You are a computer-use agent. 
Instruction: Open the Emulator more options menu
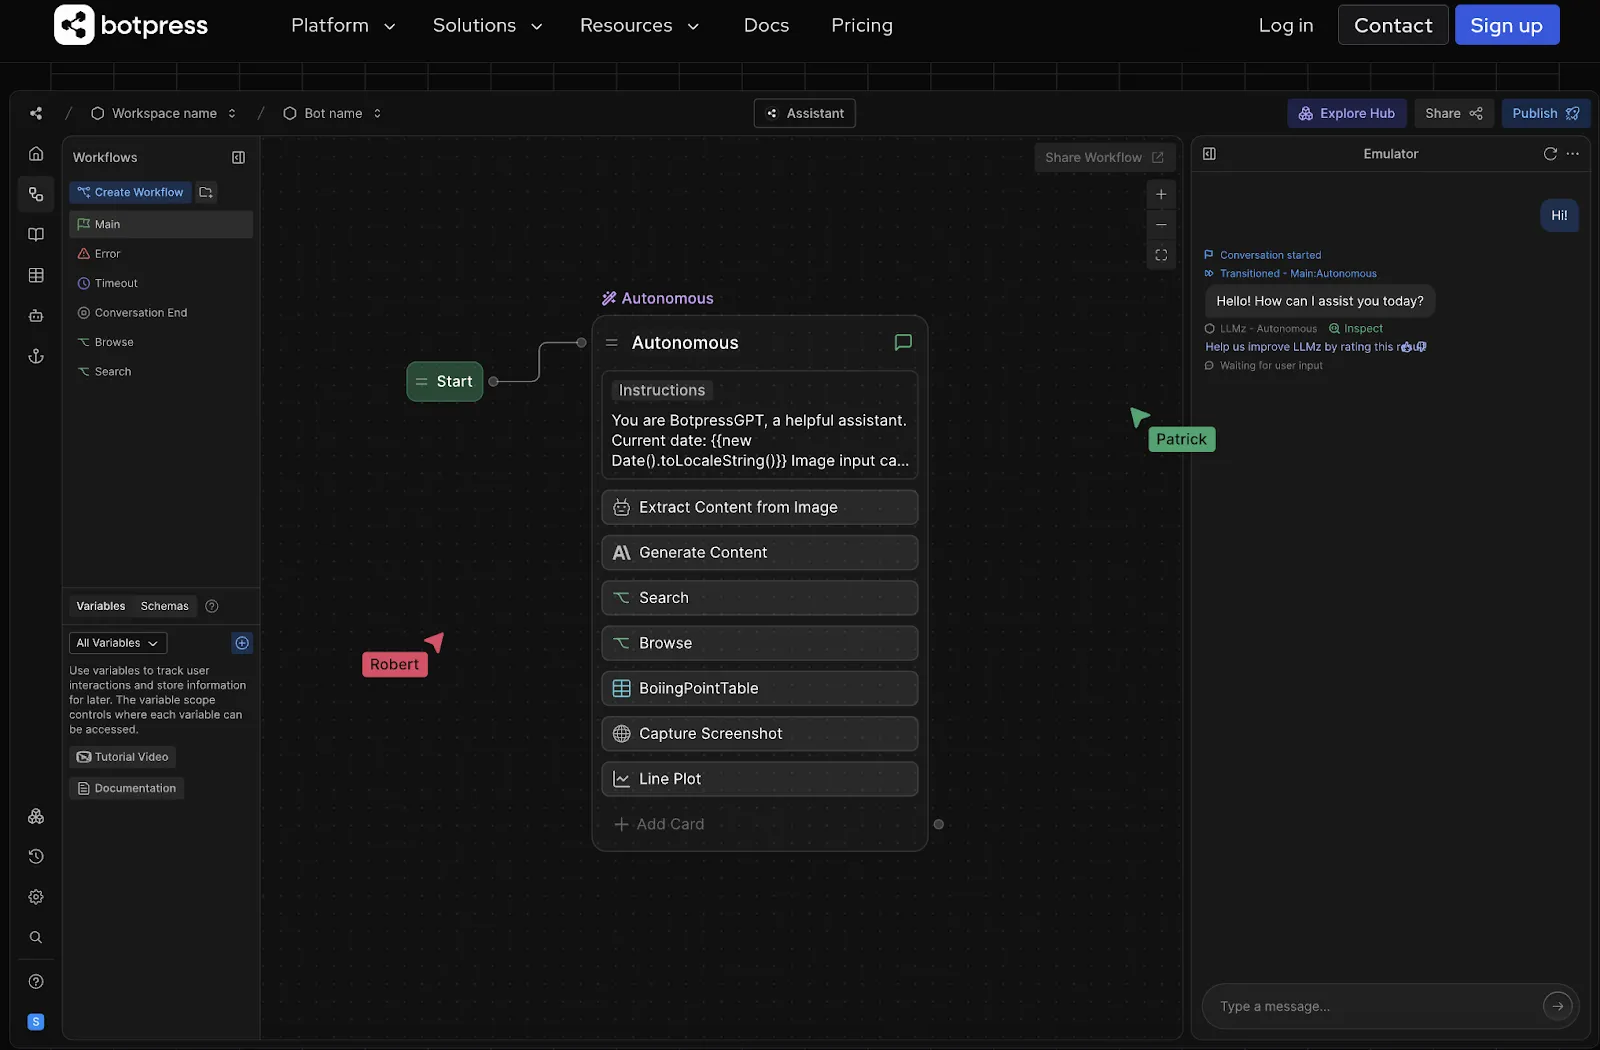point(1573,154)
